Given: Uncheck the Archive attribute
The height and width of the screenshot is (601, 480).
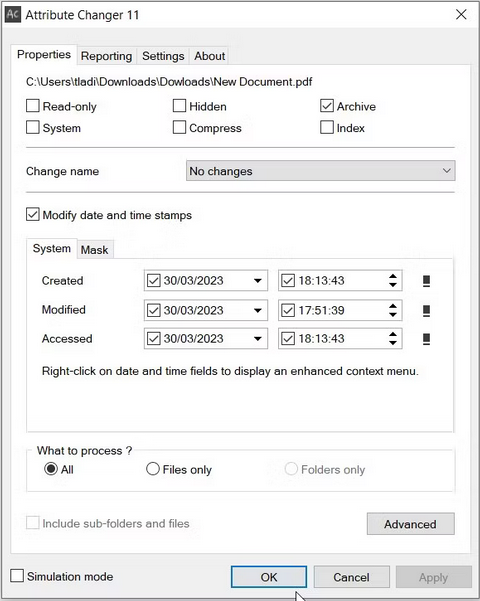Looking at the screenshot, I should tap(327, 106).
